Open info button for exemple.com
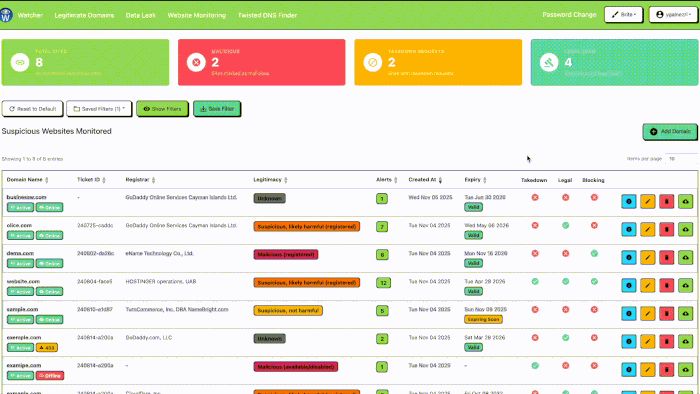Screen dimensions: 700x394 (629, 341)
